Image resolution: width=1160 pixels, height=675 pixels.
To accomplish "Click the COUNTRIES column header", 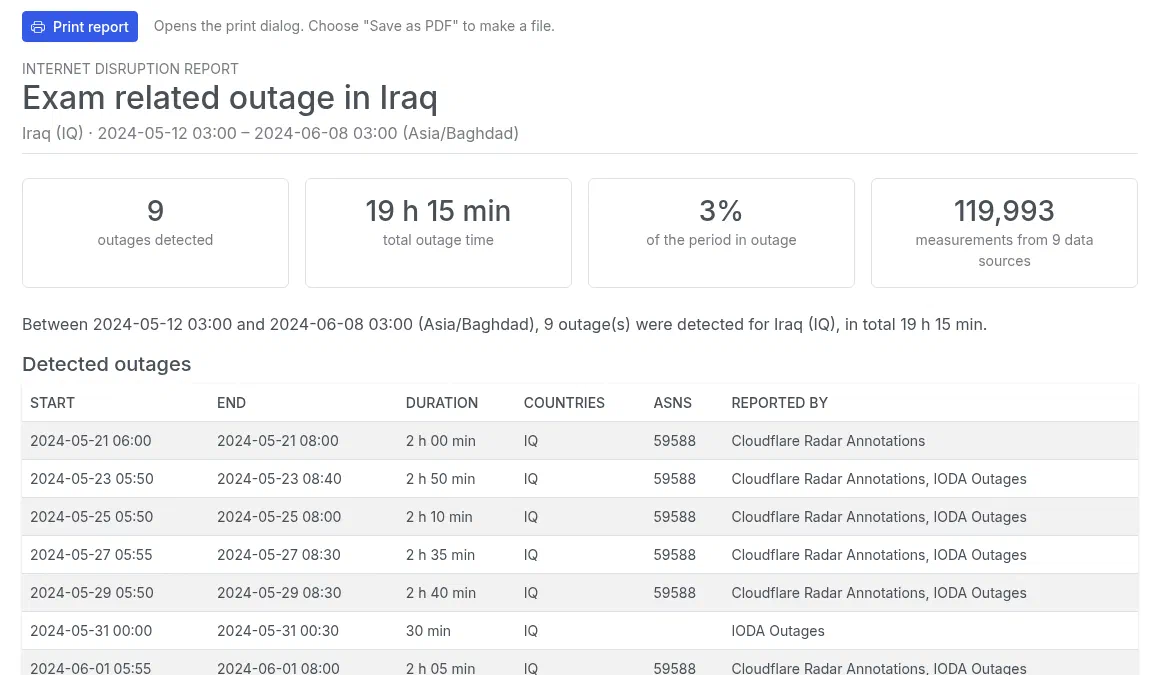I will (564, 403).
